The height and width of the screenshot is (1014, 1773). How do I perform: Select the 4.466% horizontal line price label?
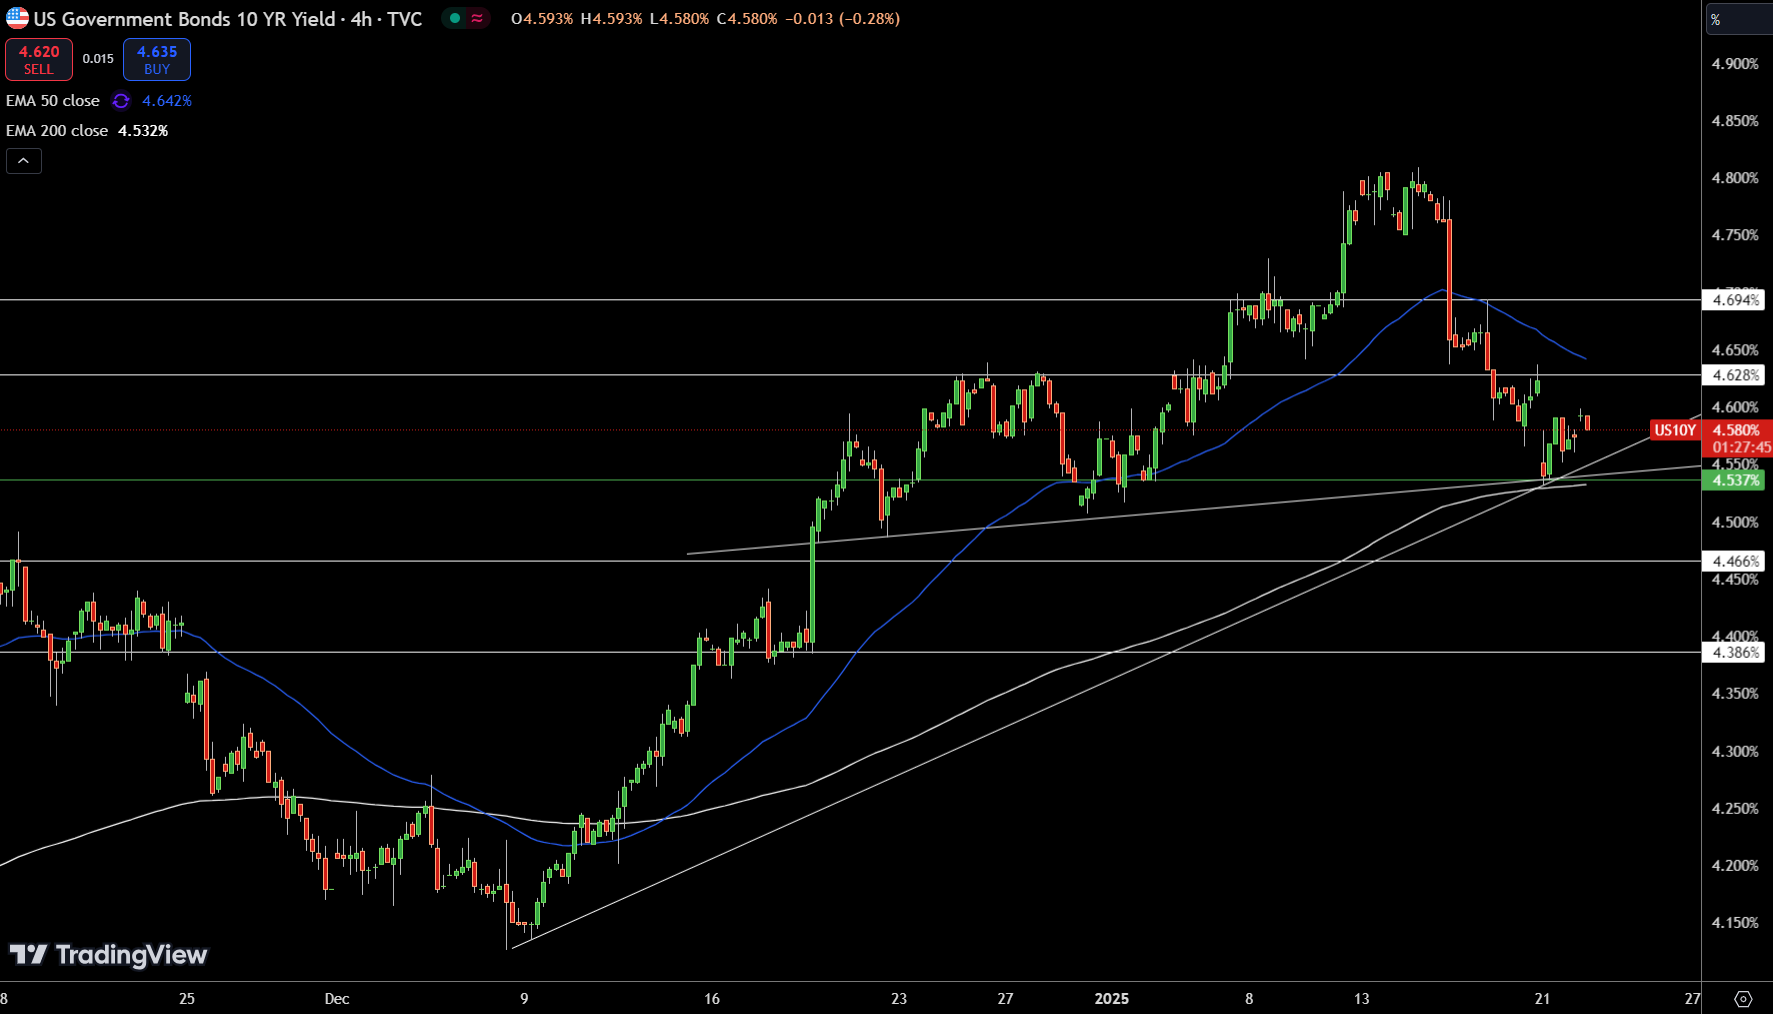(x=1734, y=561)
